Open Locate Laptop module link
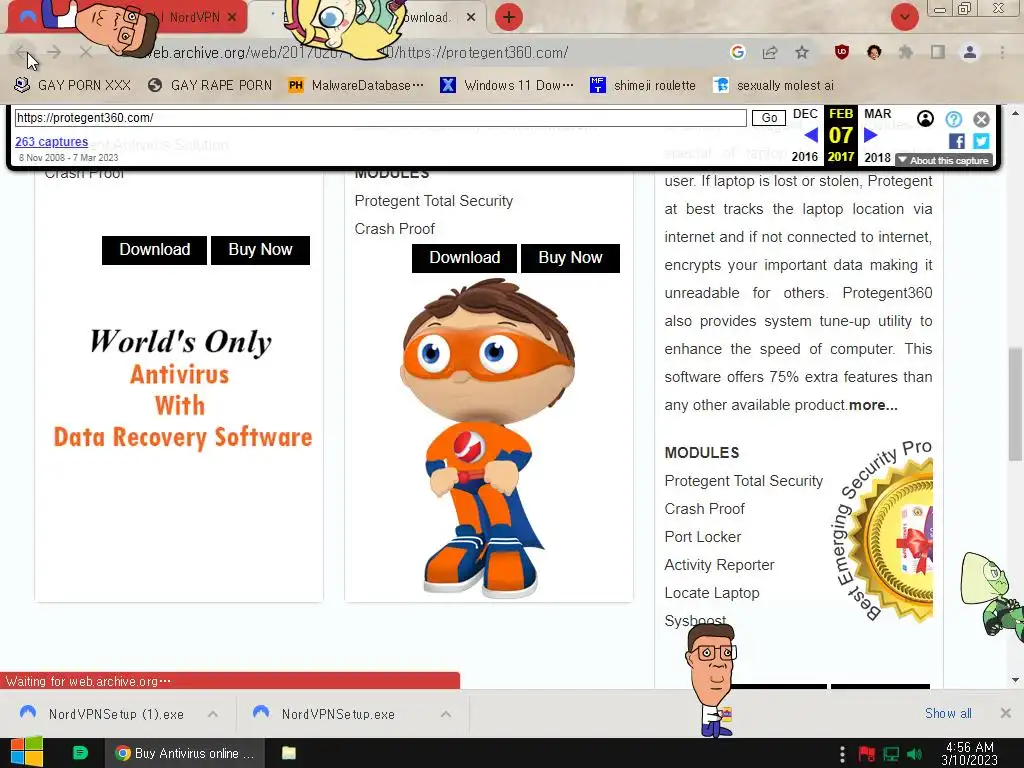Screen dimensions: 1024x768 pos(712,593)
